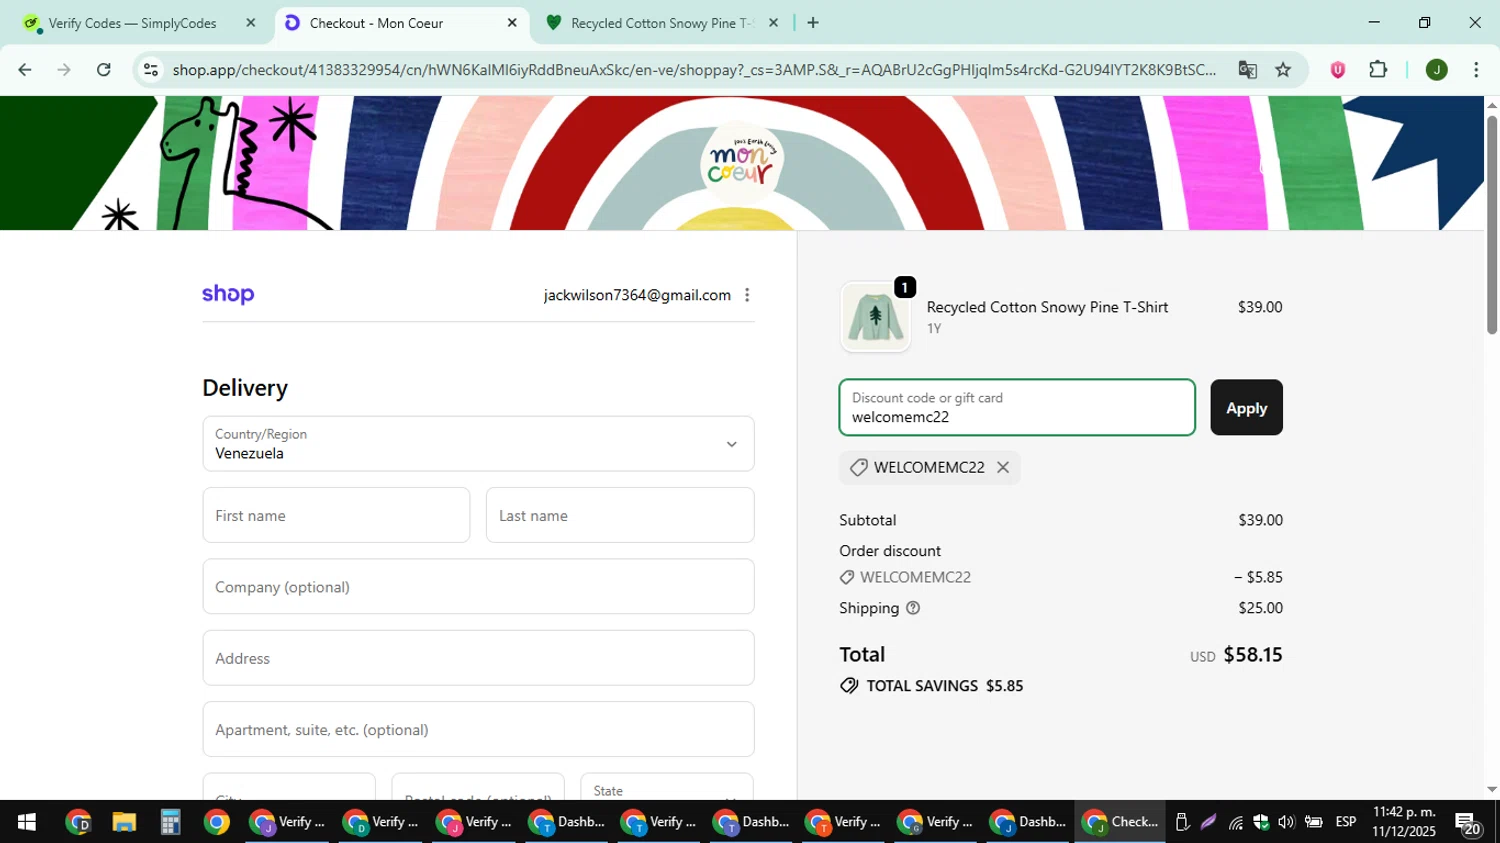Image resolution: width=1500 pixels, height=843 pixels.
Task: Click the email jackwilson7364@gmail.com
Action: coord(637,295)
